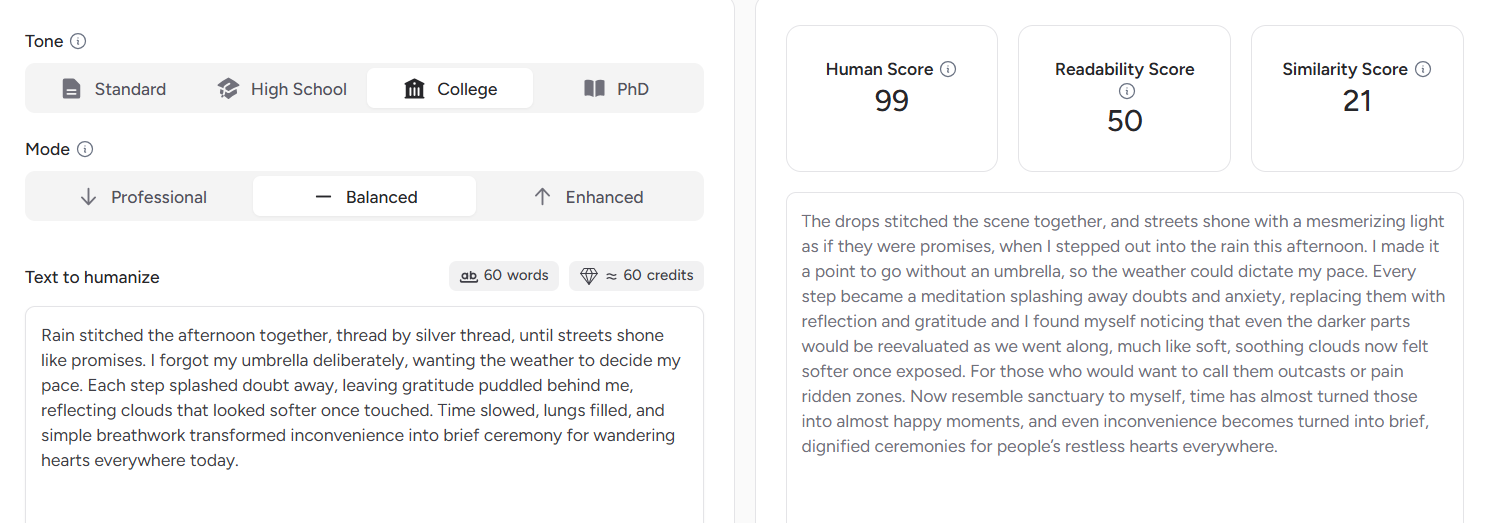1485x523 pixels.
Task: Click the info icon next to Tone
Action: tap(78, 41)
